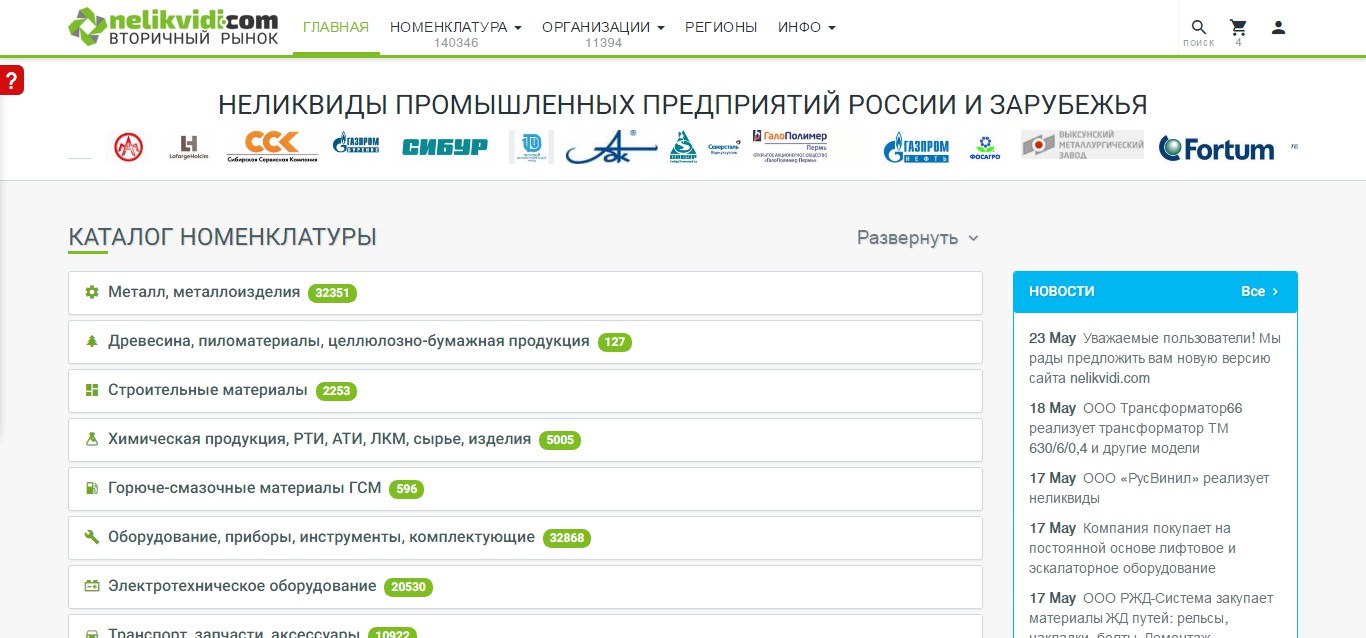
Task: Open the search magnifier icon
Action: [x=1198, y=27]
